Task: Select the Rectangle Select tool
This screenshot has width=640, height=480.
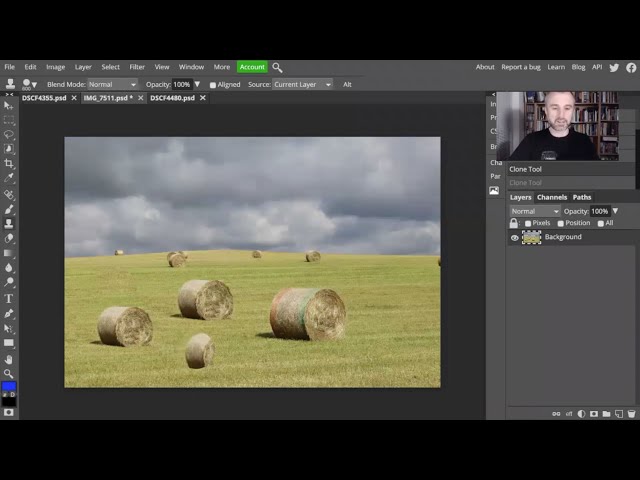Action: 9,120
